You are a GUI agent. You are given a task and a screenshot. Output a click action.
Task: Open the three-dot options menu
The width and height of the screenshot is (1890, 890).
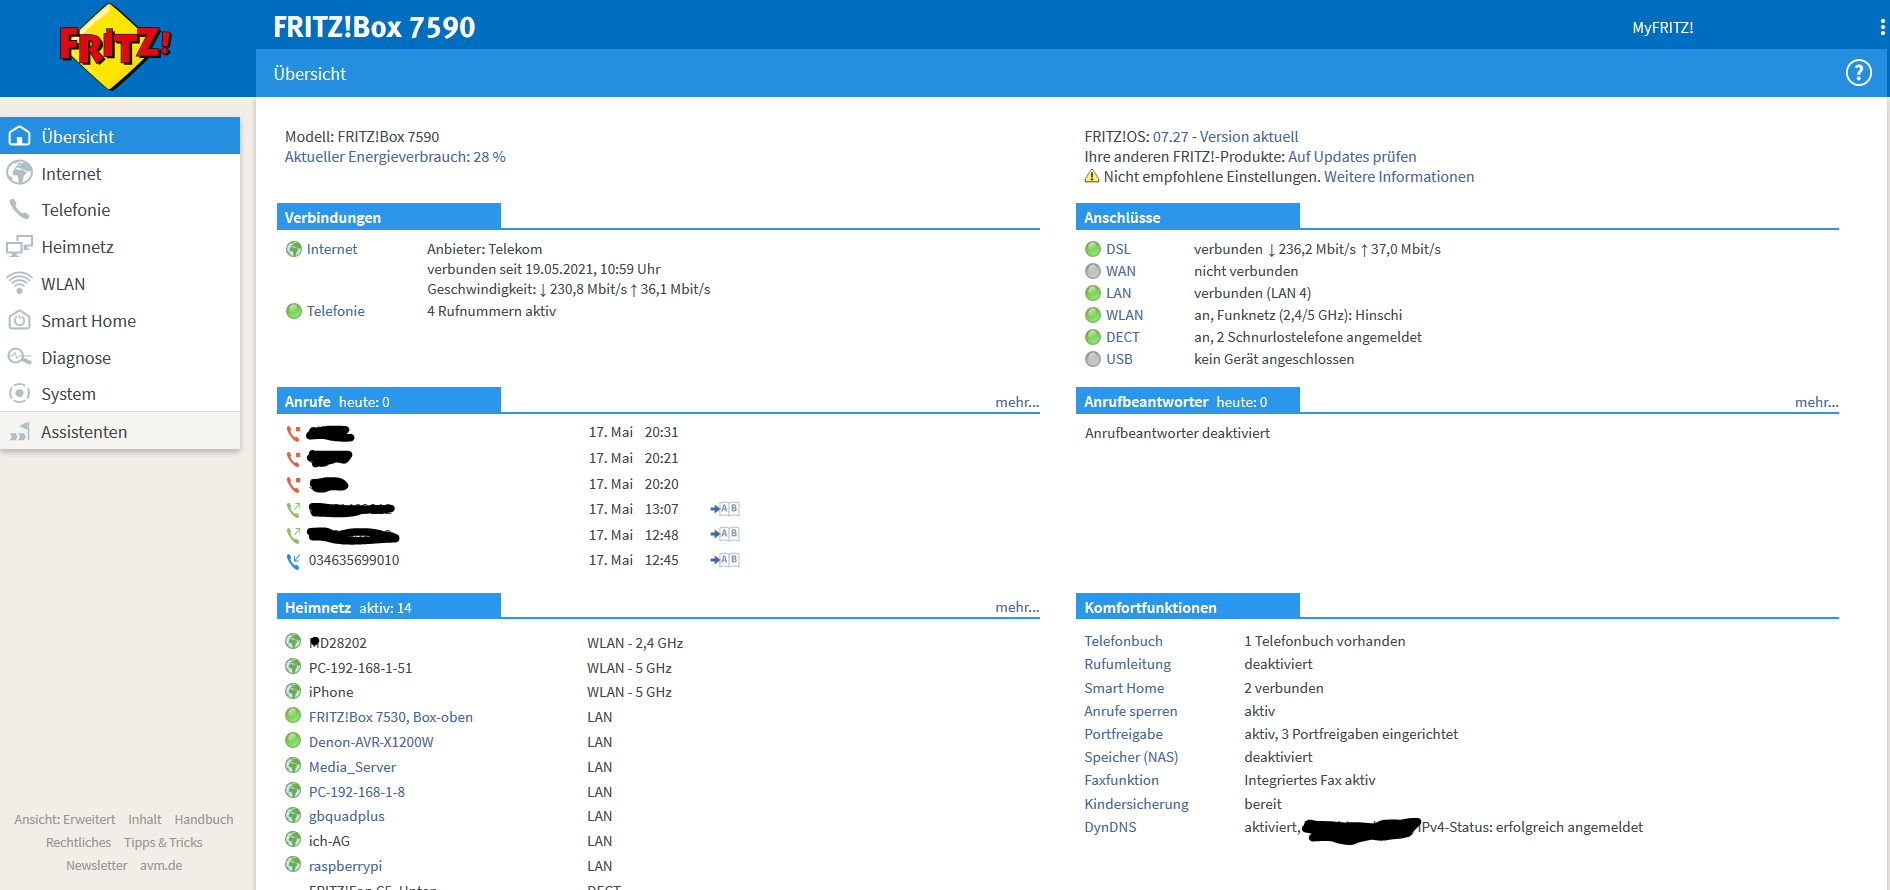click(1882, 28)
